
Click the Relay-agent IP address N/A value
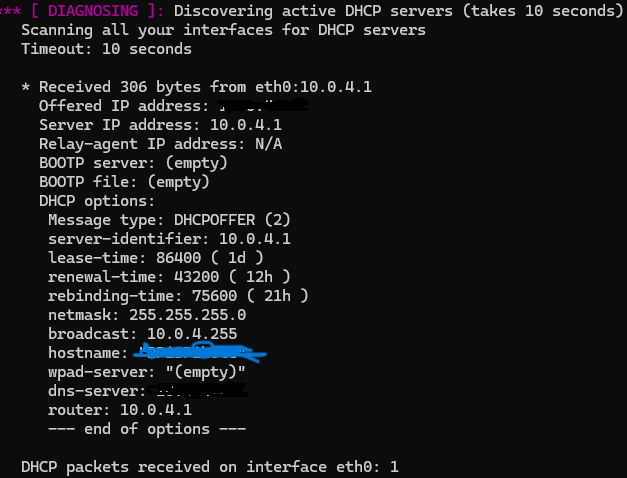(x=269, y=144)
